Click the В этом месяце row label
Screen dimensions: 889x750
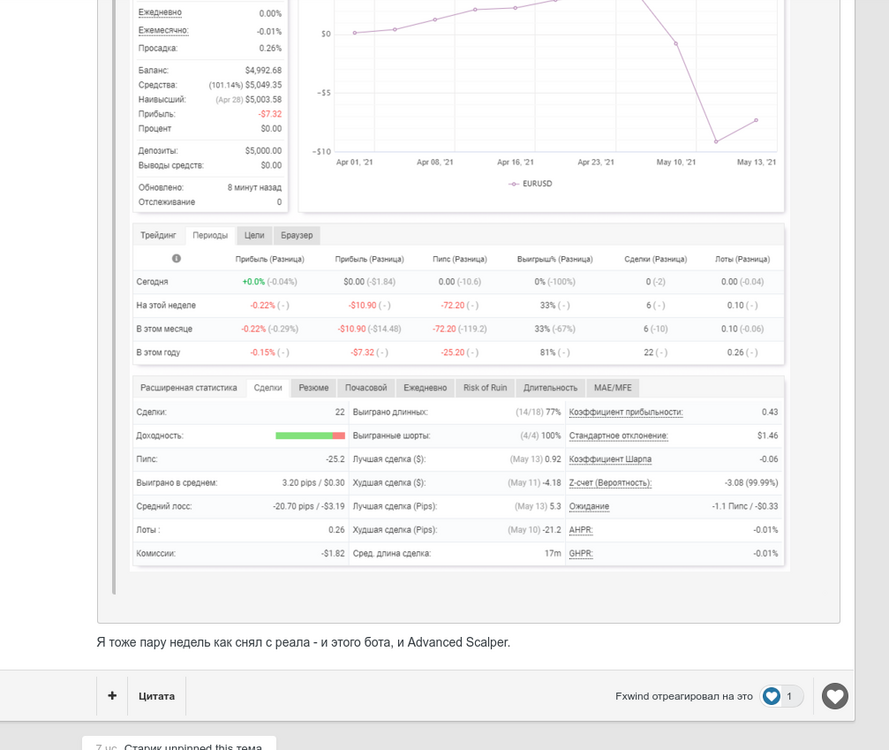164,329
